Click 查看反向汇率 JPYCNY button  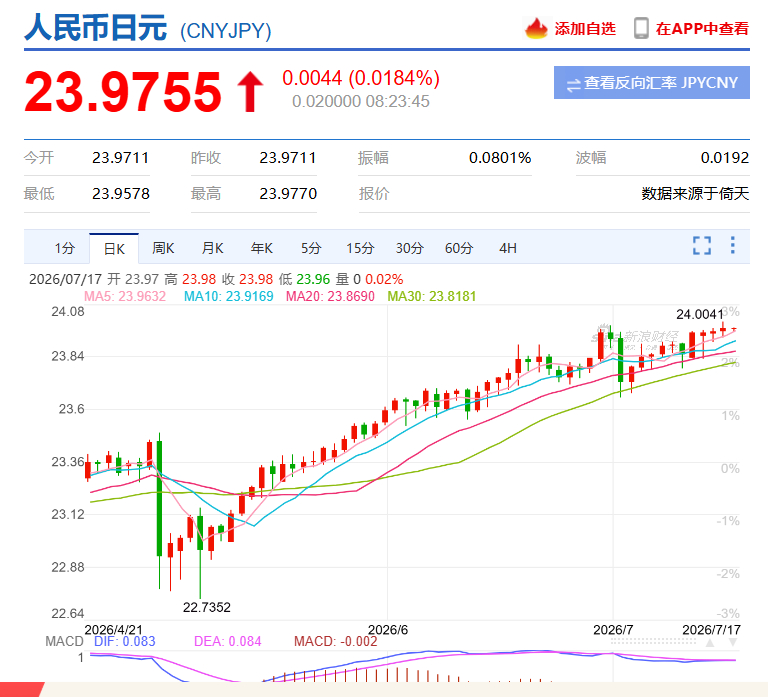(x=651, y=83)
